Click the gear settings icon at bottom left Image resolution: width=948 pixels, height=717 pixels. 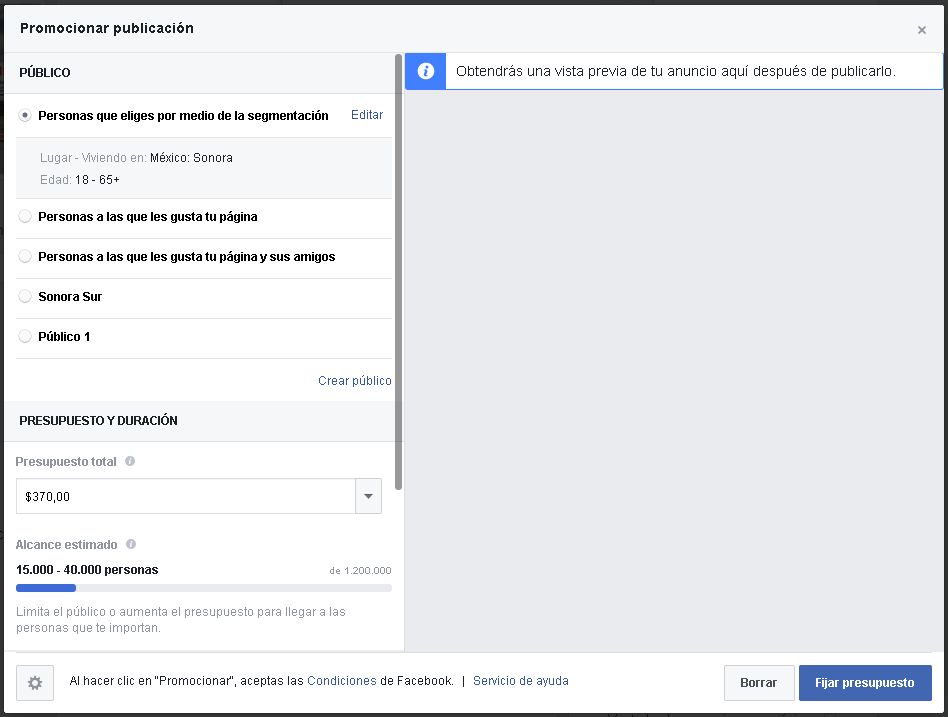click(35, 683)
